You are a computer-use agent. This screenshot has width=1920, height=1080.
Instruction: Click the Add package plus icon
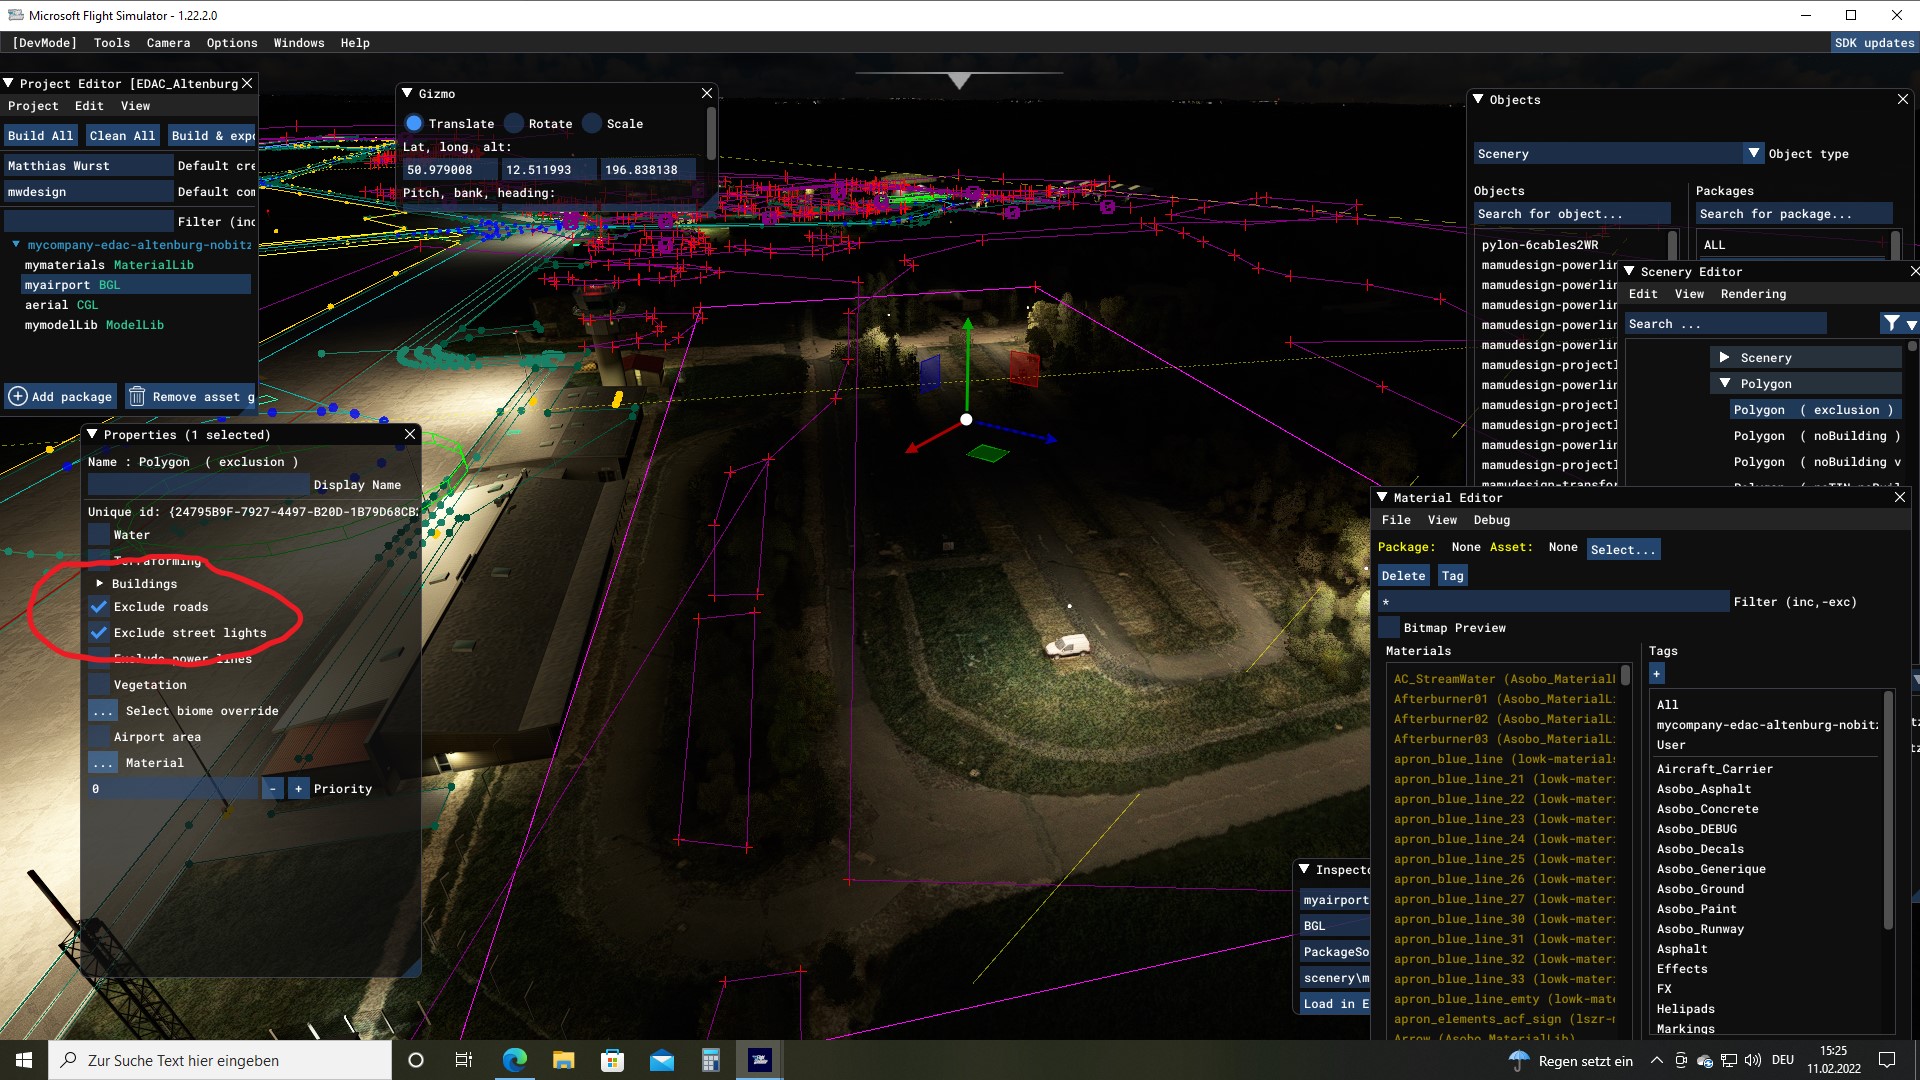click(x=18, y=397)
